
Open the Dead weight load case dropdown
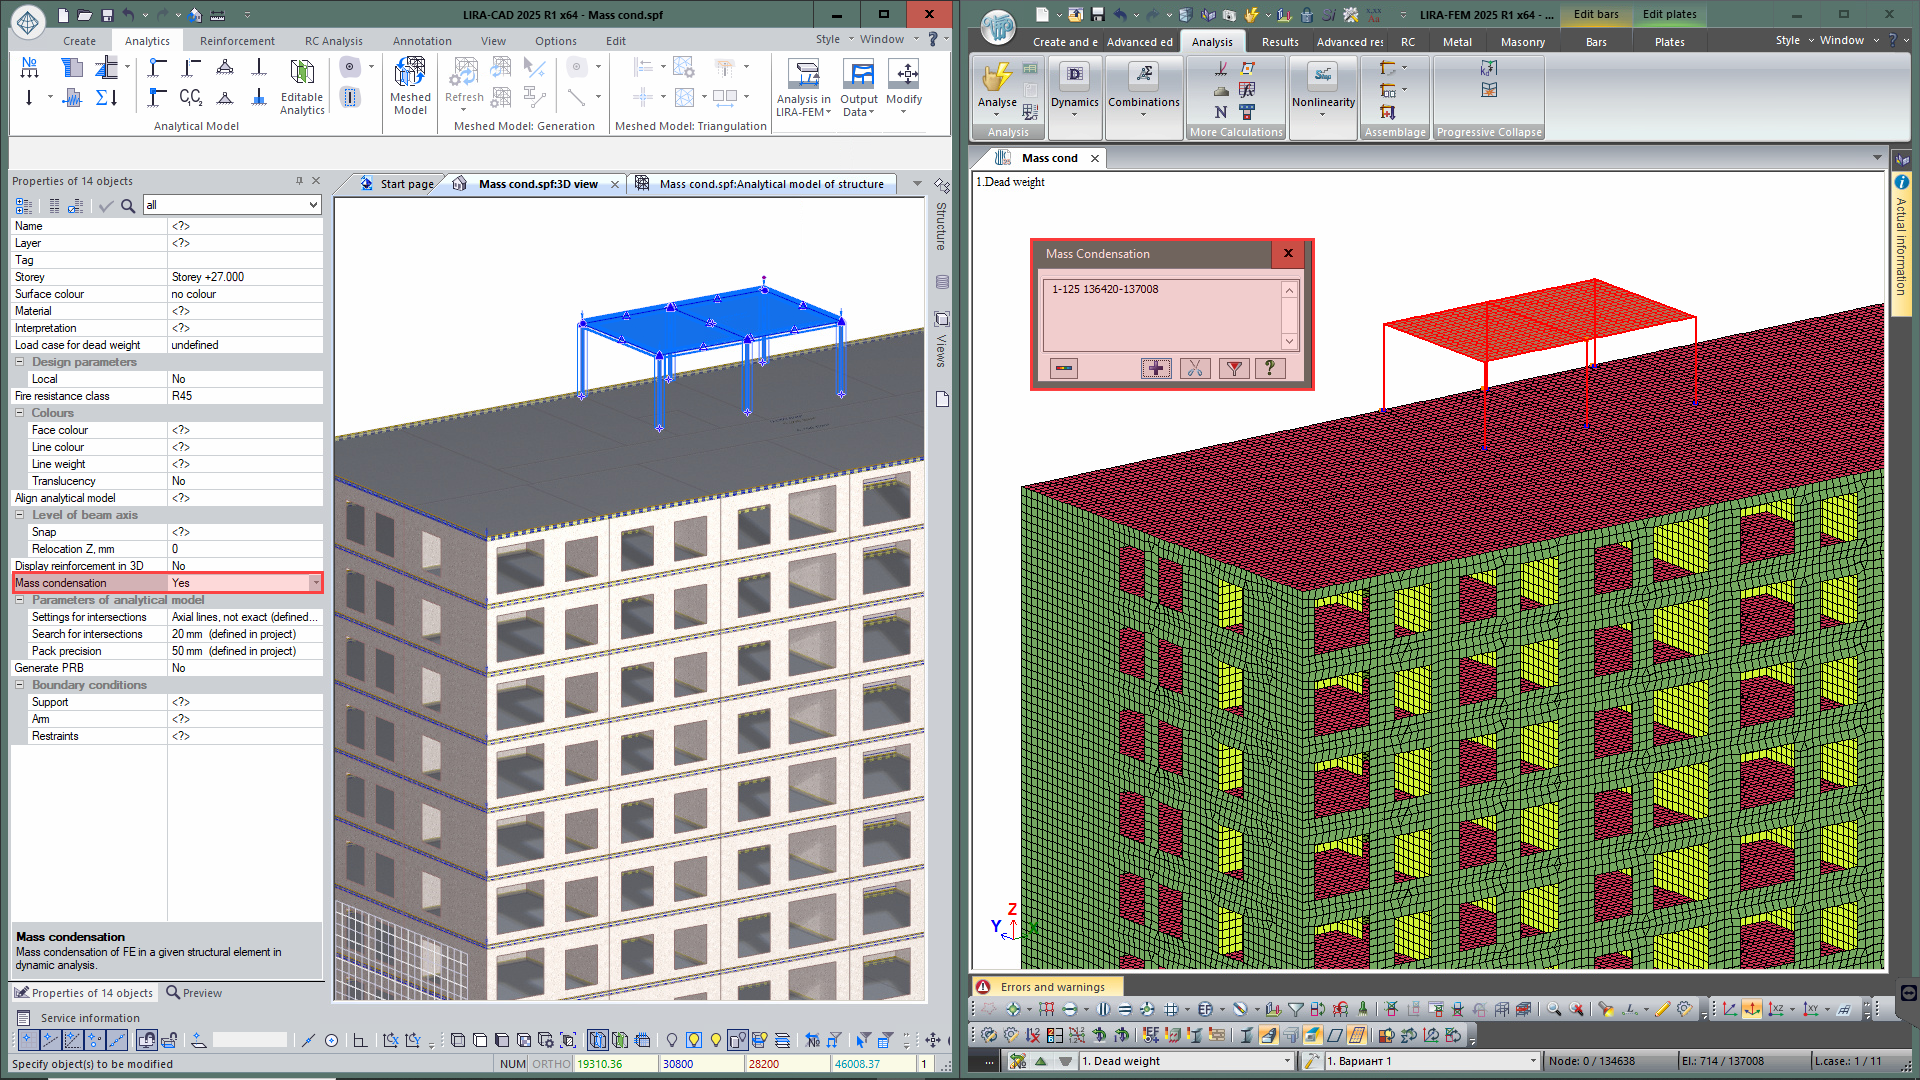pos(1287,1061)
